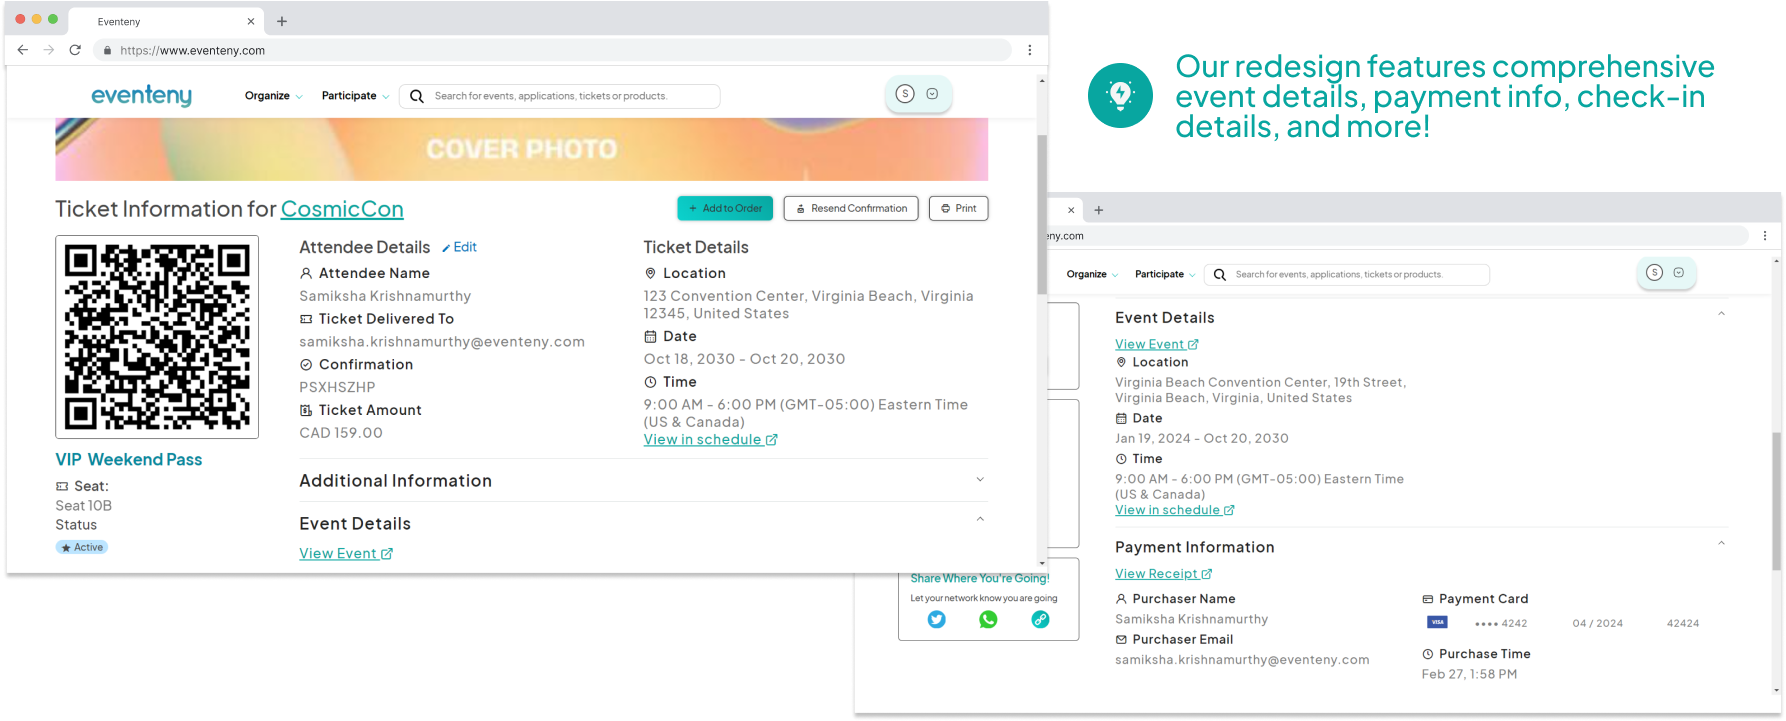
Task: Click the S profile avatar in the front window
Action: pos(905,94)
